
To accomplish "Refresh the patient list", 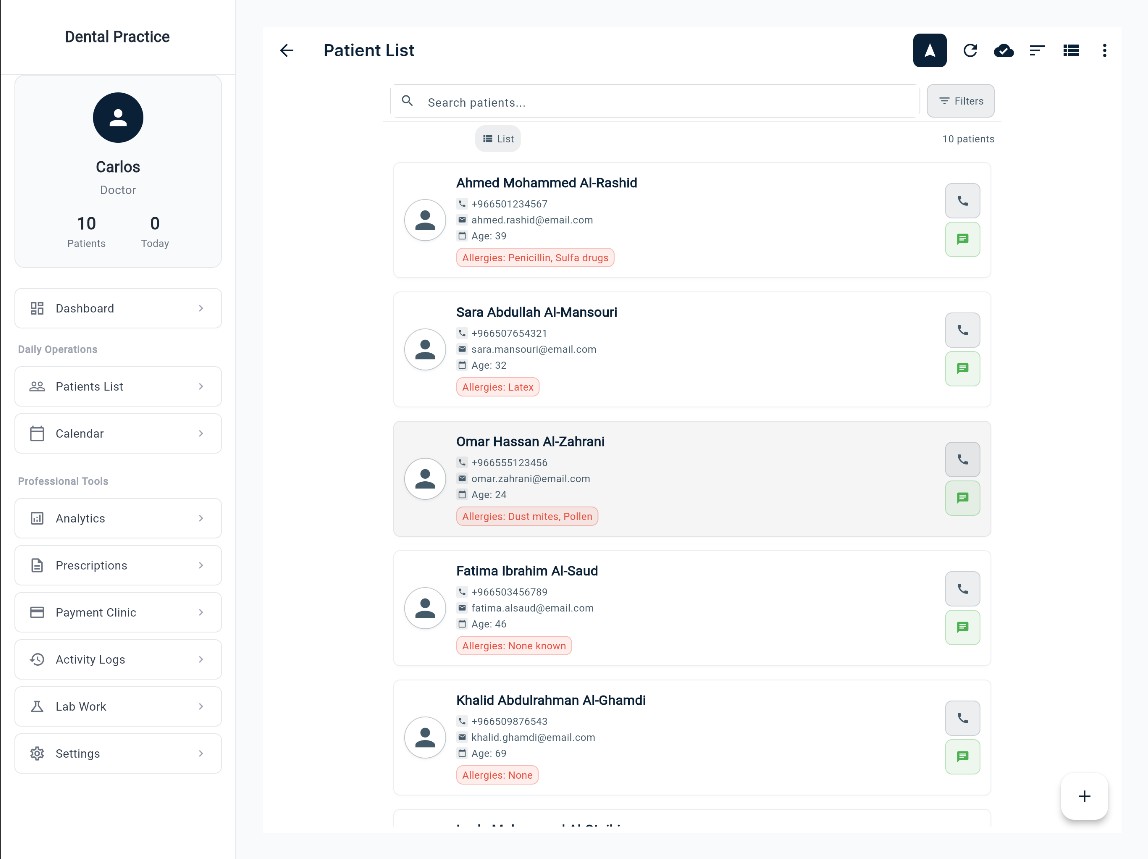I will (x=970, y=51).
